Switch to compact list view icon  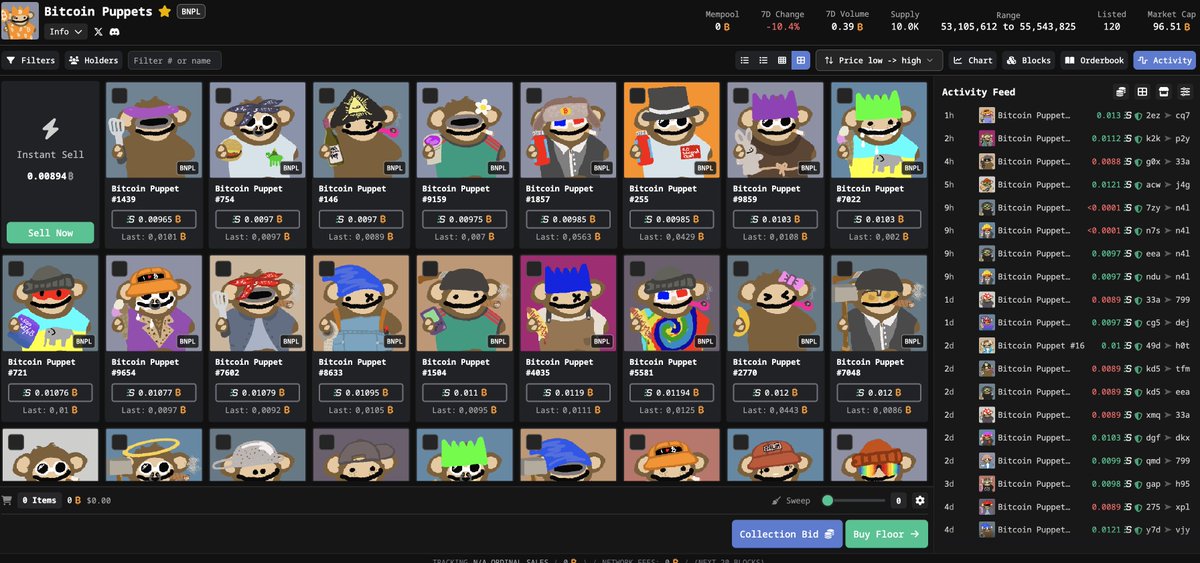click(x=744, y=60)
